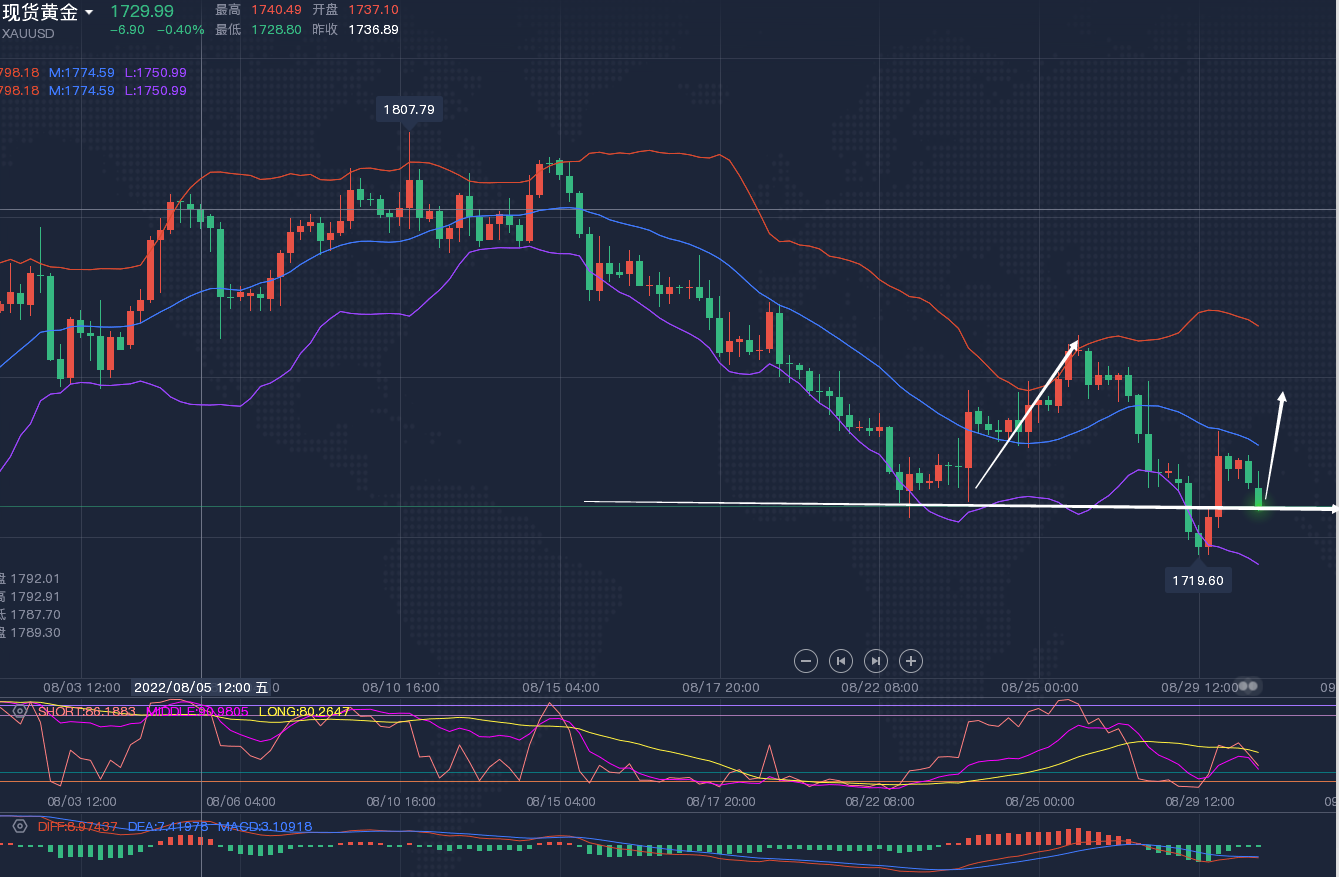Click the 最高 value 1740.49
Image resolution: width=1339 pixels, height=877 pixels.
point(275,9)
